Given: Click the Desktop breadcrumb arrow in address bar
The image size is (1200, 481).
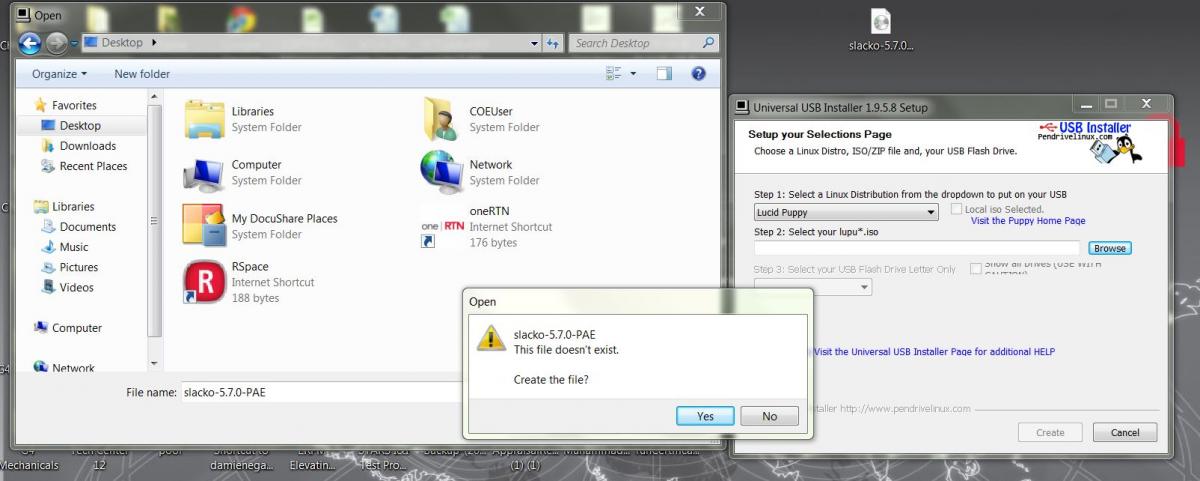Looking at the screenshot, I should coord(154,43).
